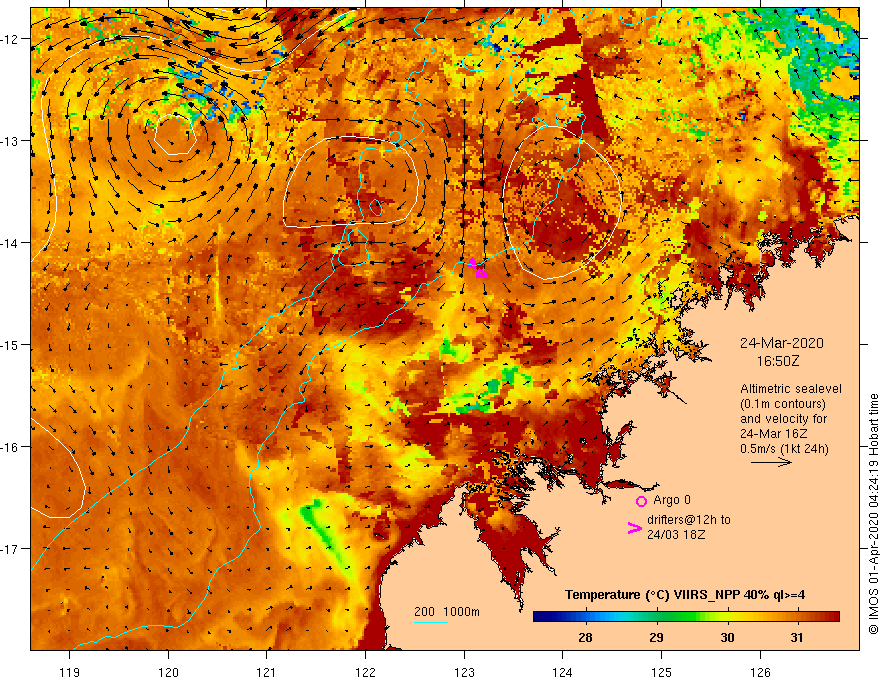Image resolution: width=880 pixels, height=680 pixels.
Task: Click the 31 label on temperature scale
Action: point(796,637)
